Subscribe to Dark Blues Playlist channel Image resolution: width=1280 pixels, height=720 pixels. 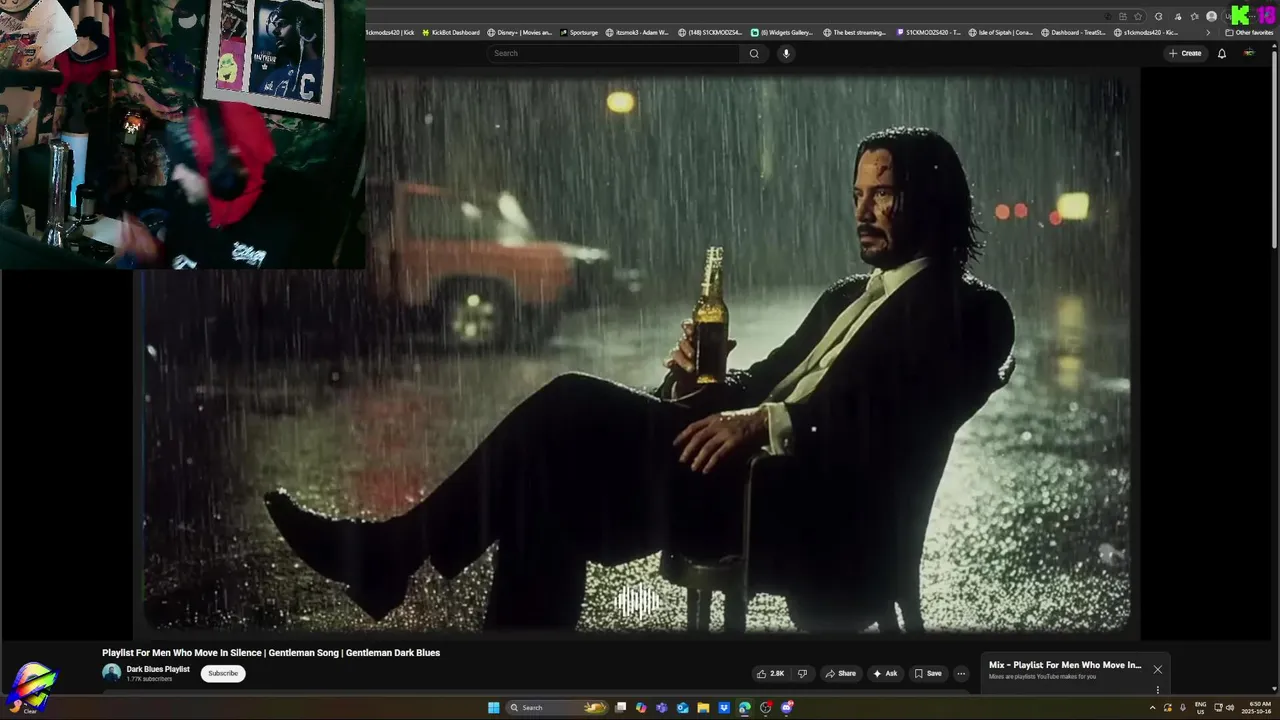[223, 673]
